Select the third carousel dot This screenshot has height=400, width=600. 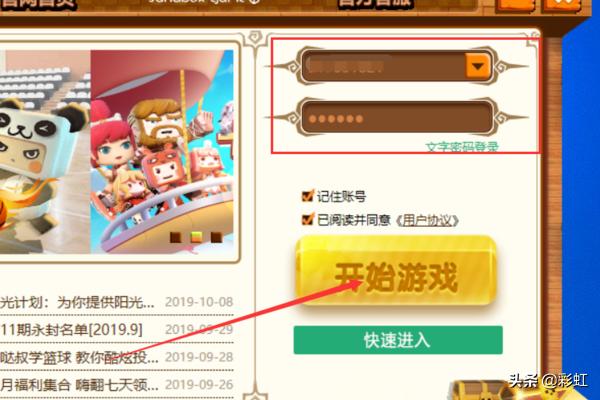[216, 237]
